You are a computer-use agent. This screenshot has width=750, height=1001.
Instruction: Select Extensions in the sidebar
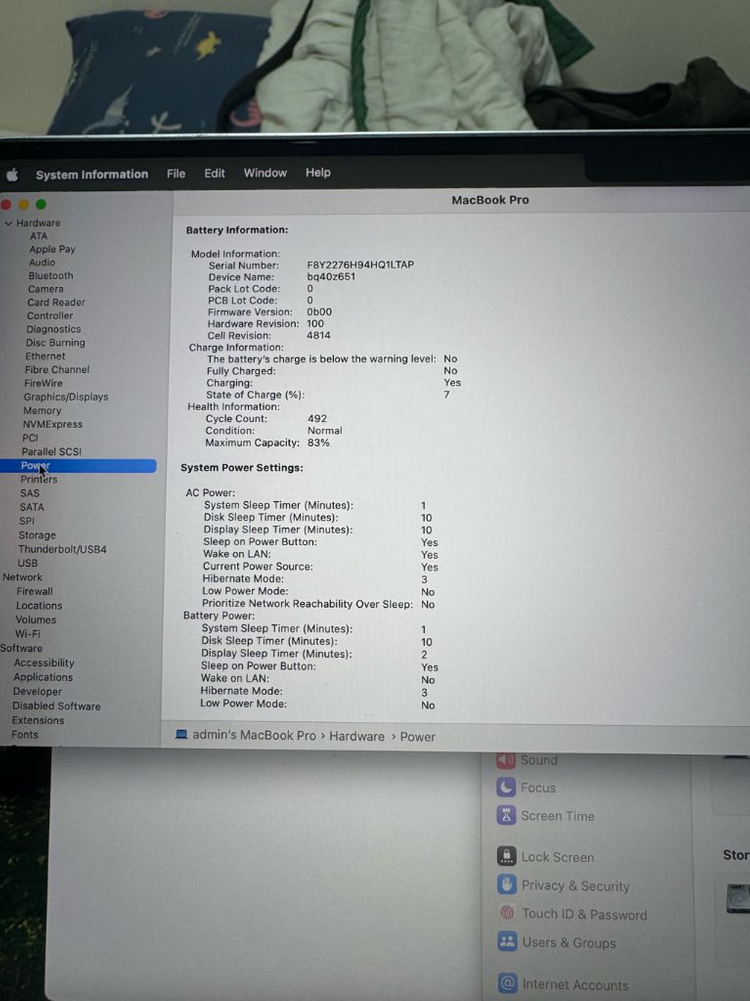(x=38, y=721)
